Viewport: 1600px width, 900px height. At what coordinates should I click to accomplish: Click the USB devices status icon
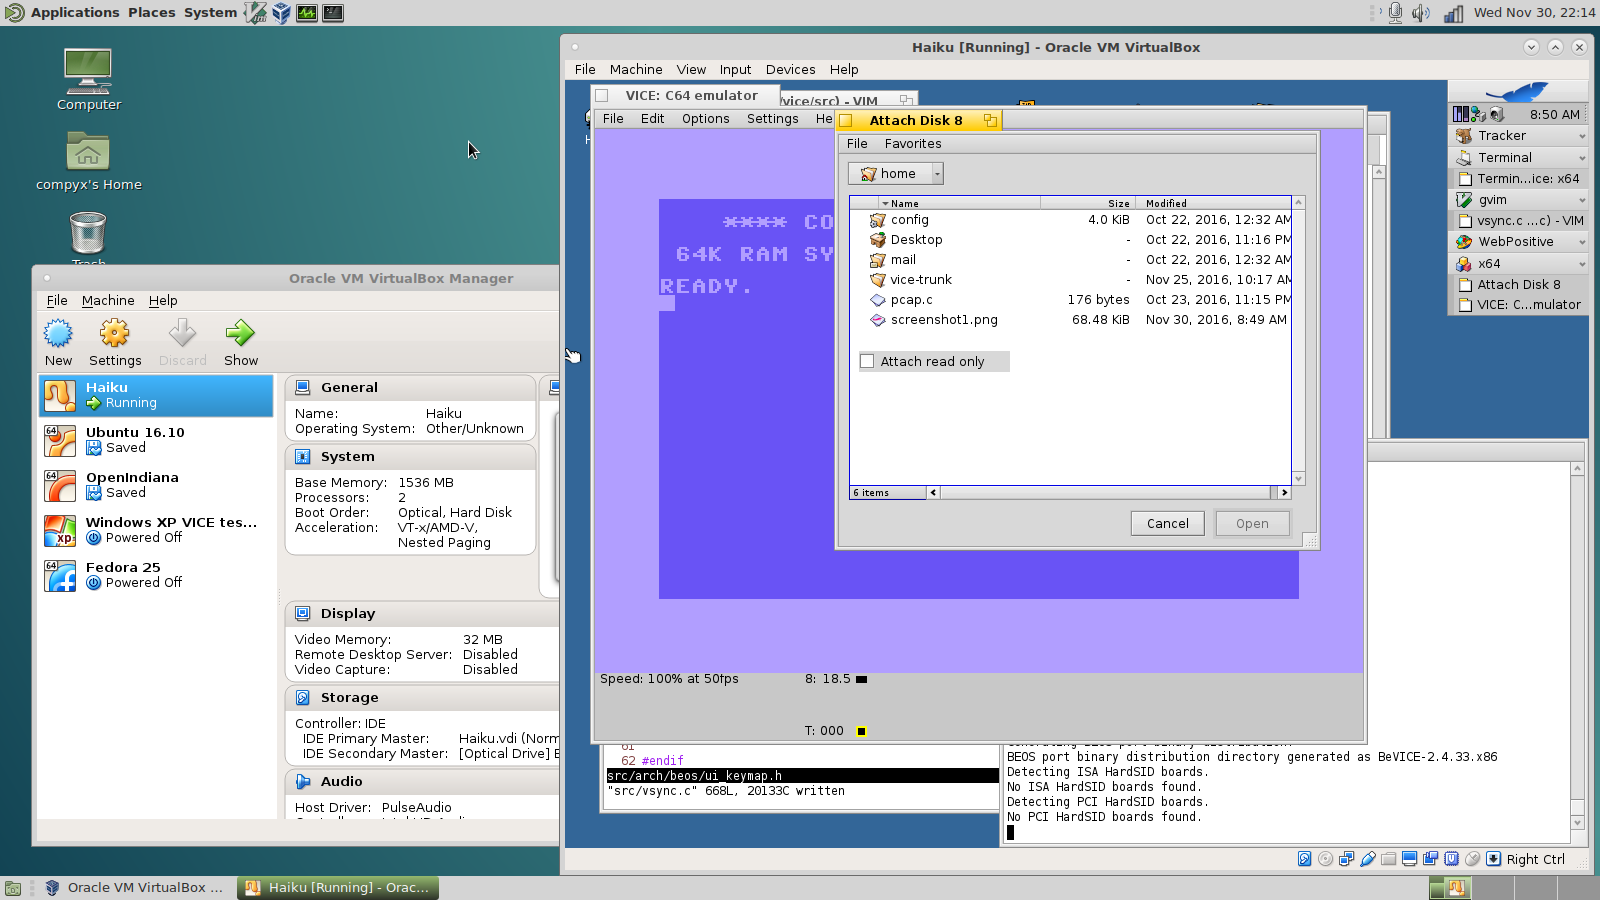click(1368, 858)
